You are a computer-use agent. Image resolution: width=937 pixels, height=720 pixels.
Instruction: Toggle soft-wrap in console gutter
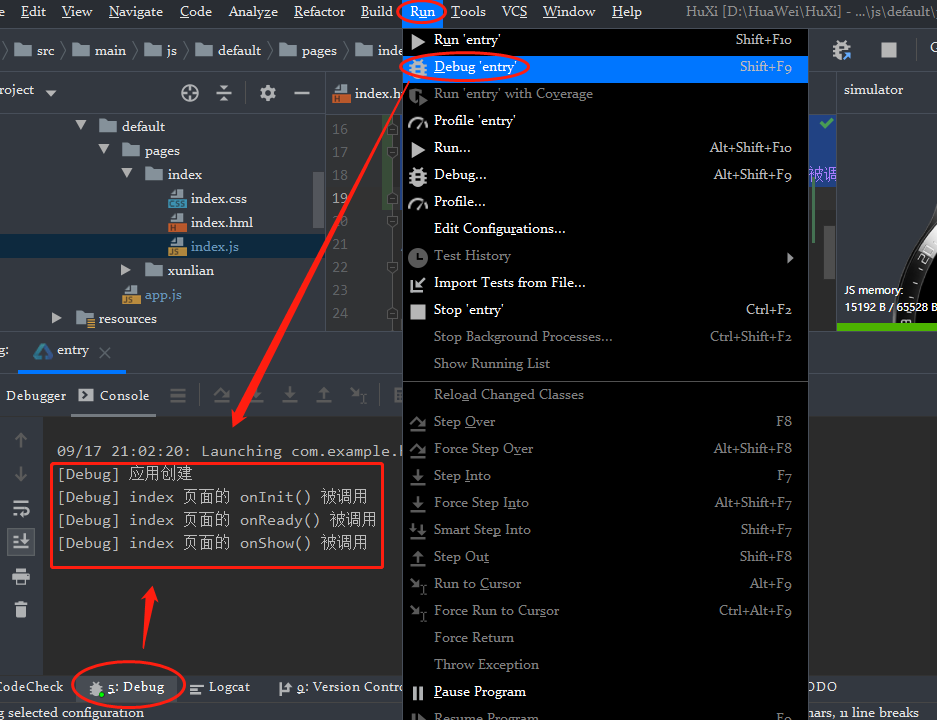(x=21, y=508)
